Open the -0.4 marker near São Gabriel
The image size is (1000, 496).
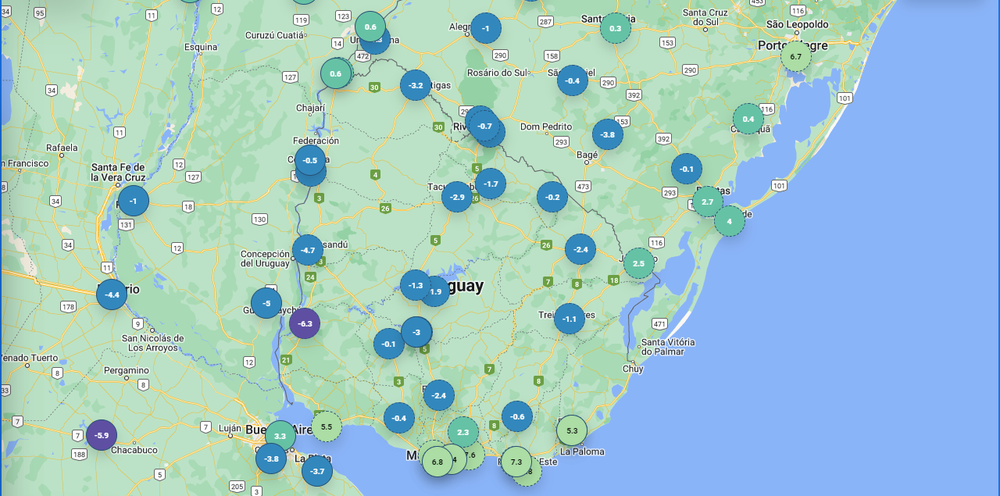(x=573, y=80)
